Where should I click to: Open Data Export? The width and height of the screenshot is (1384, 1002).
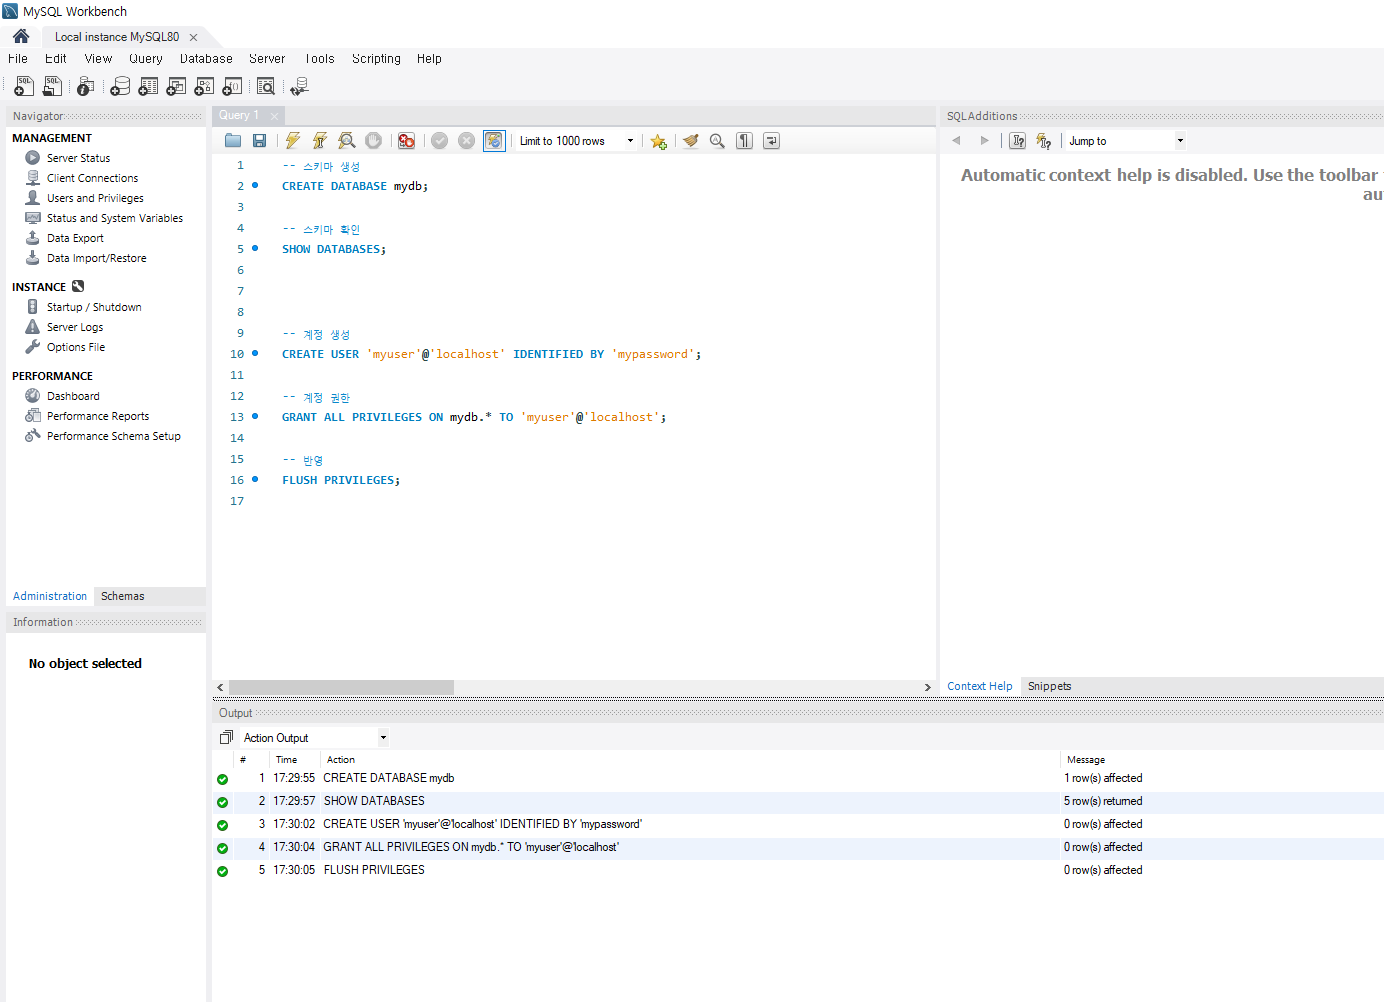[75, 238]
